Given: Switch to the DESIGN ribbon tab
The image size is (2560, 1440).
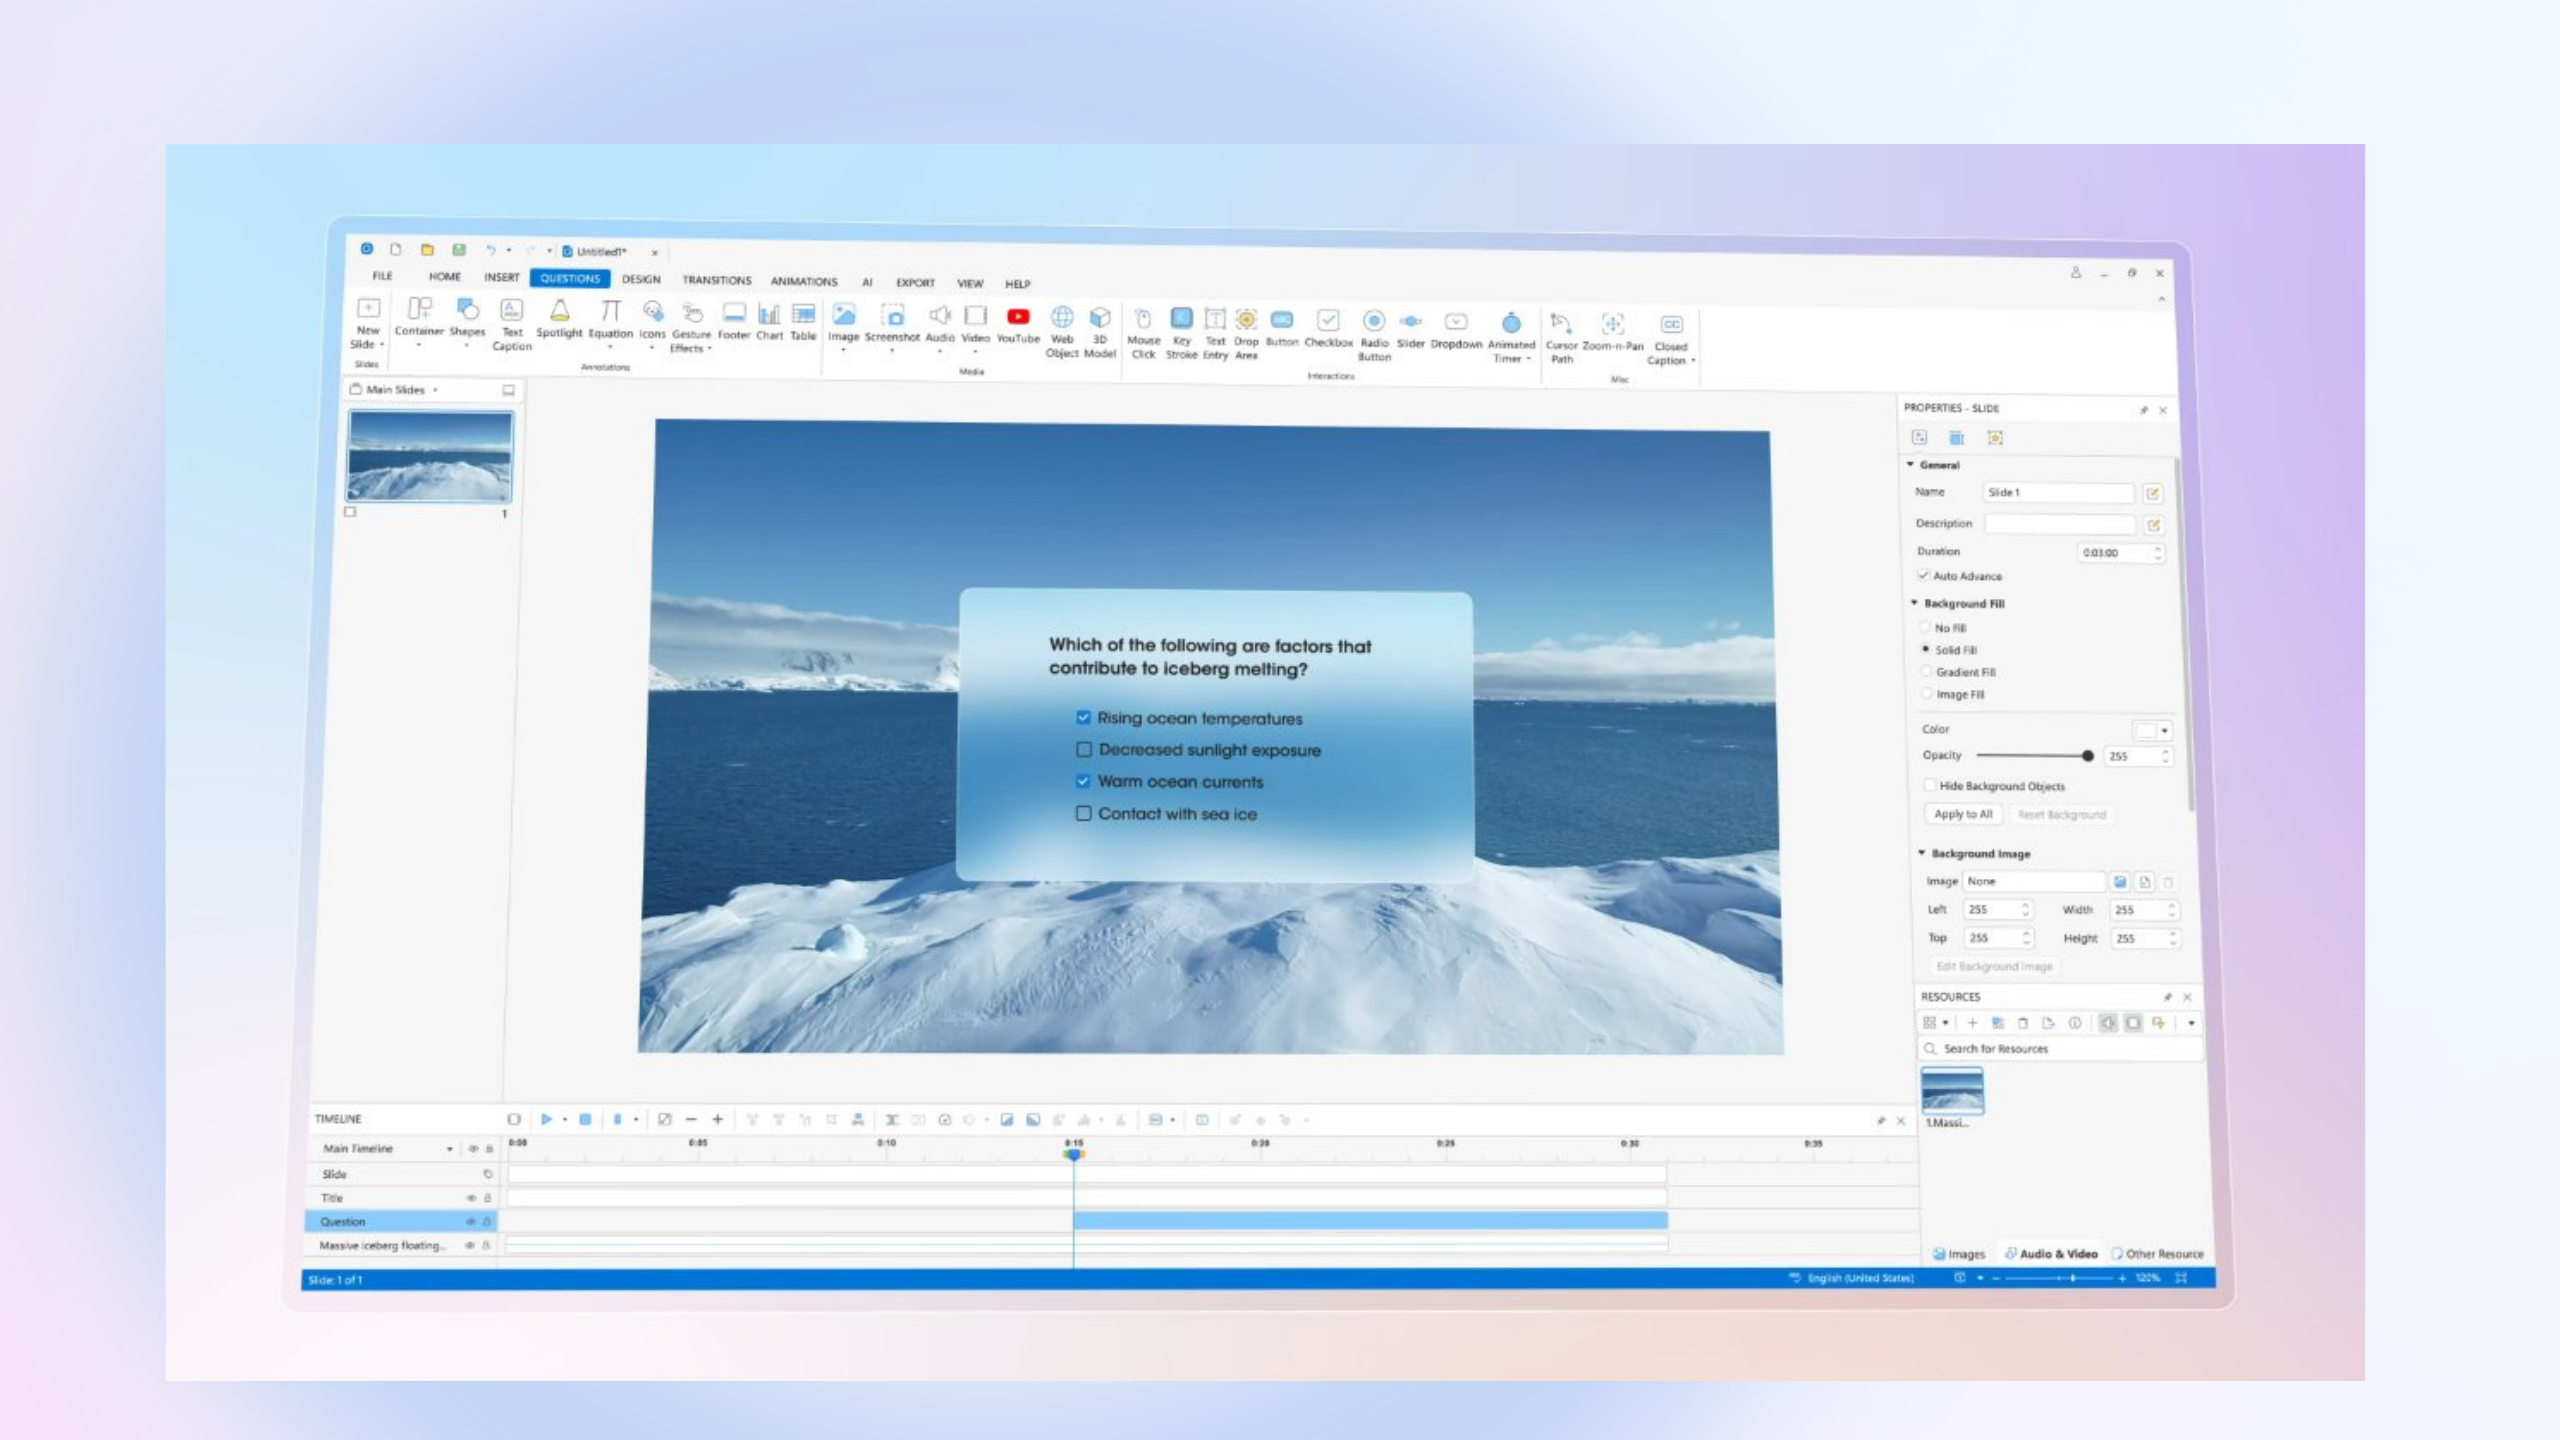Looking at the screenshot, I should click(x=641, y=279).
